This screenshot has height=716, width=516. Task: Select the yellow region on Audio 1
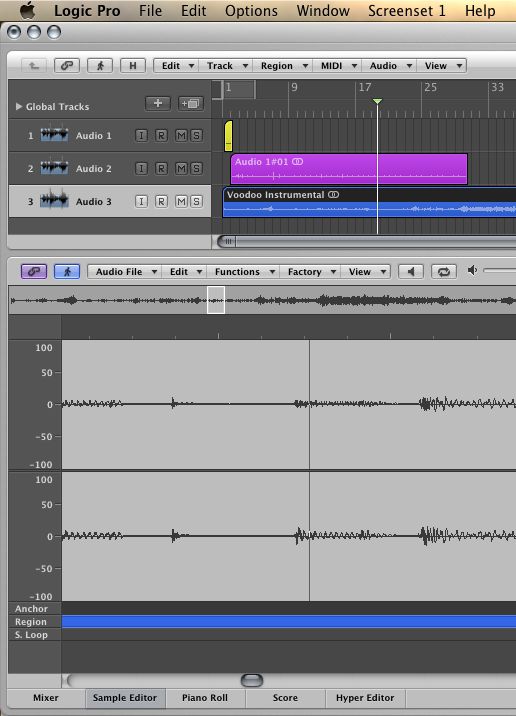(x=228, y=136)
